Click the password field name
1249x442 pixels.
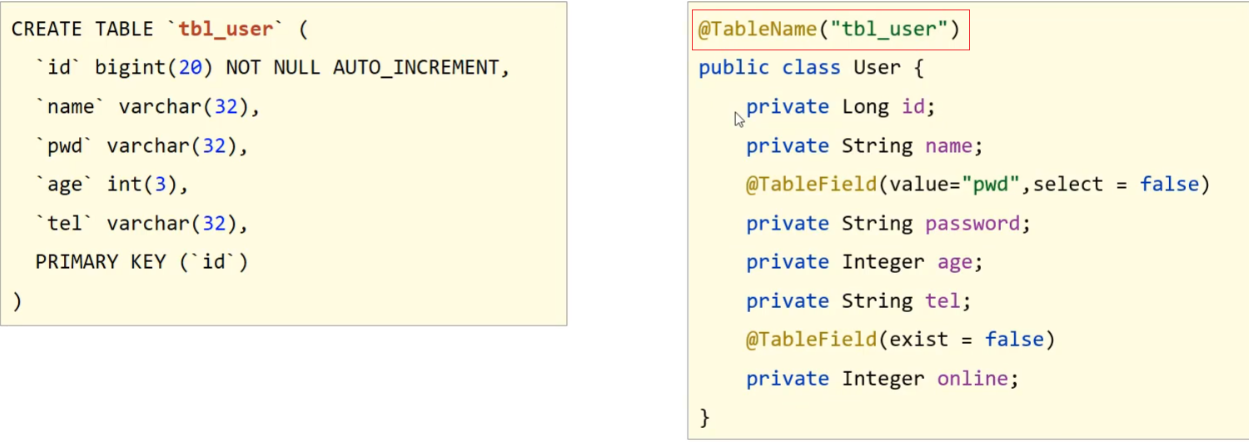click(973, 223)
